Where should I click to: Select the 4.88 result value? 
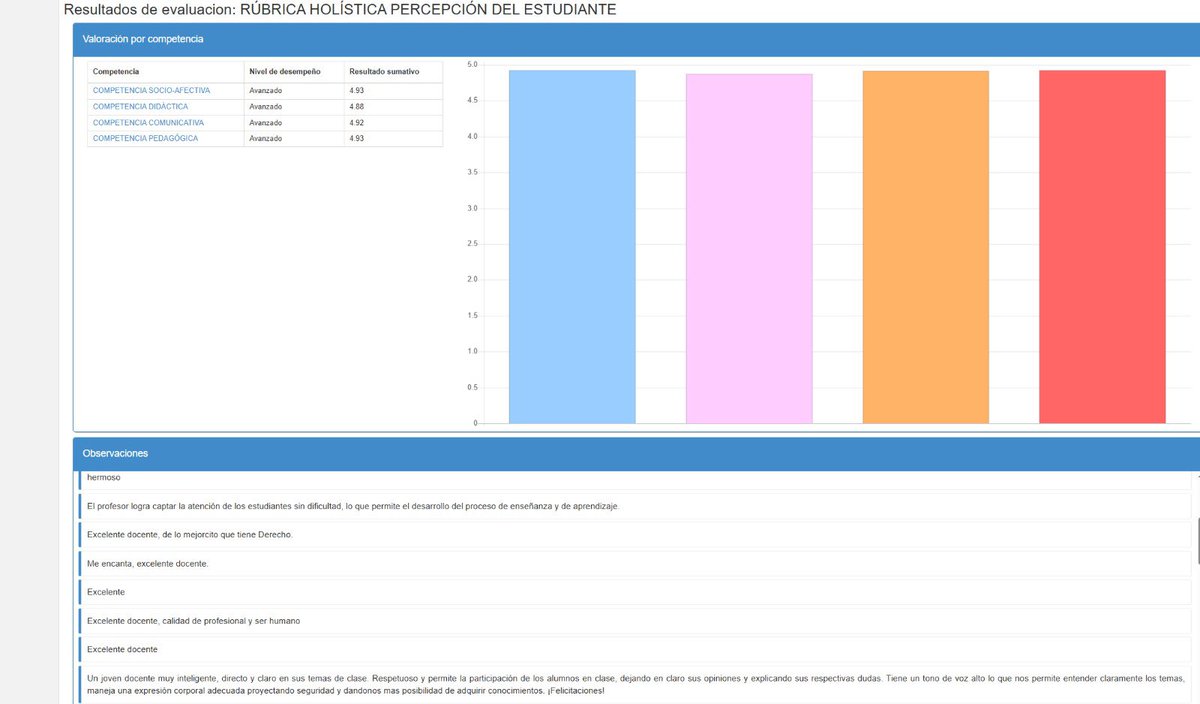point(356,106)
